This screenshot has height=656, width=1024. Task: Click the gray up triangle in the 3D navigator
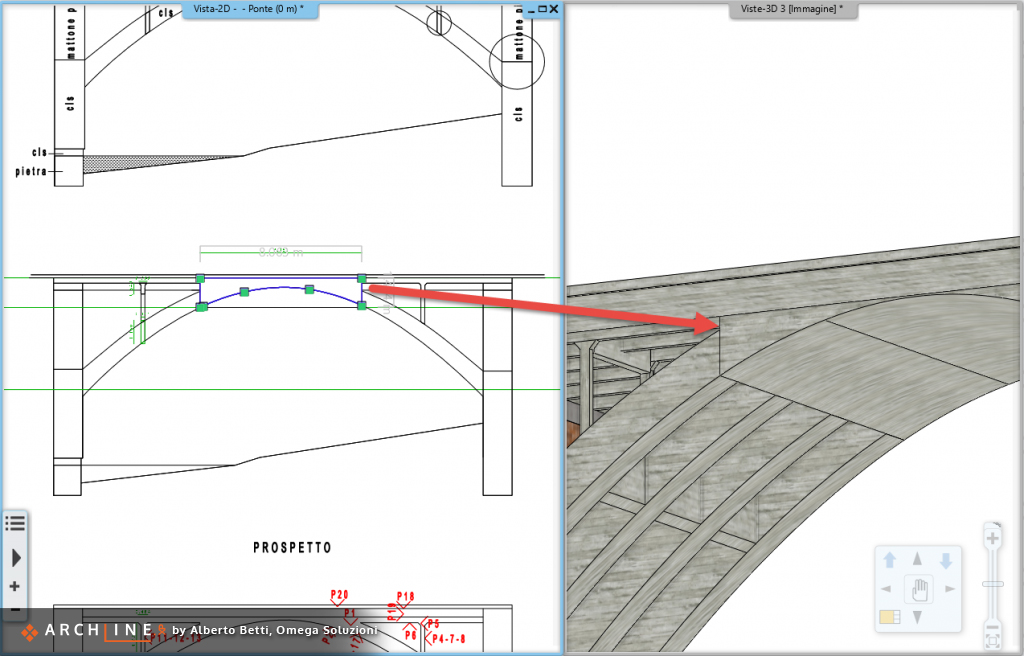point(918,559)
